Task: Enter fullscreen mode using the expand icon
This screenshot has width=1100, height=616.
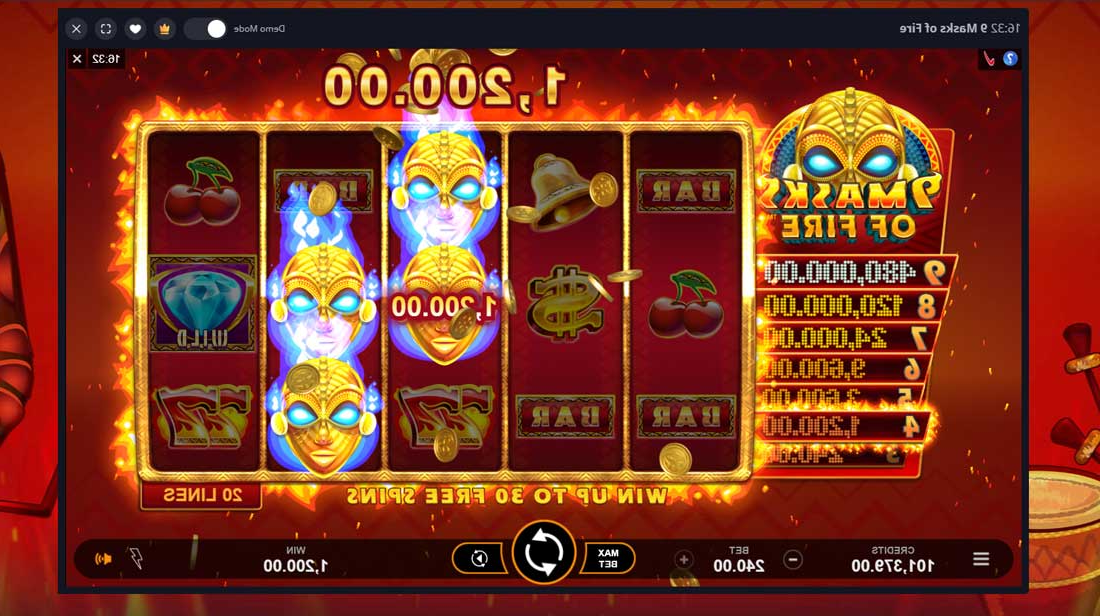Action: 106,29
